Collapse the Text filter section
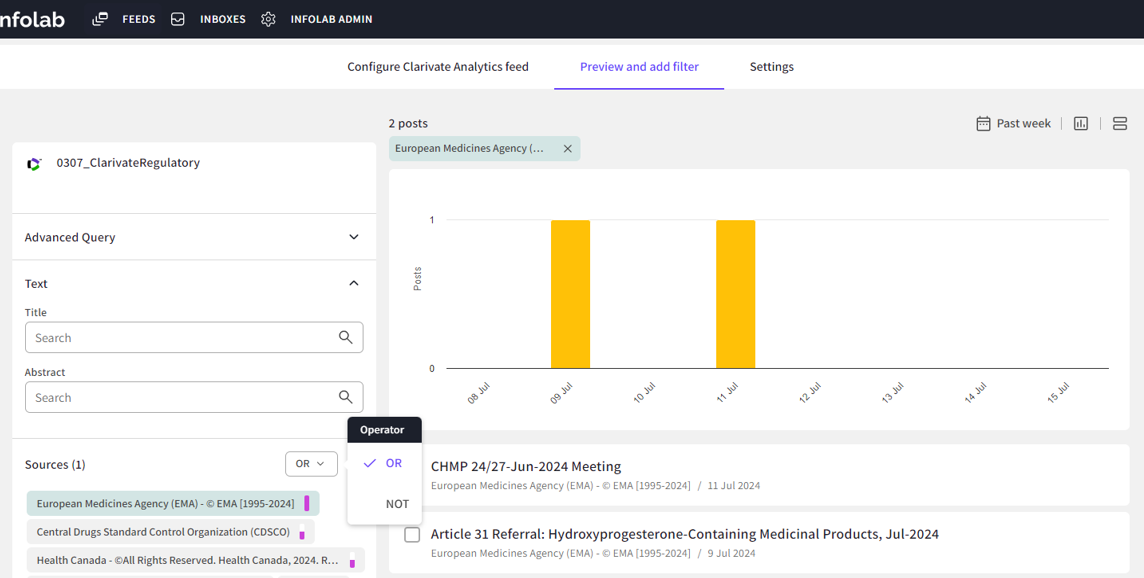The height and width of the screenshot is (578, 1144). 353,284
